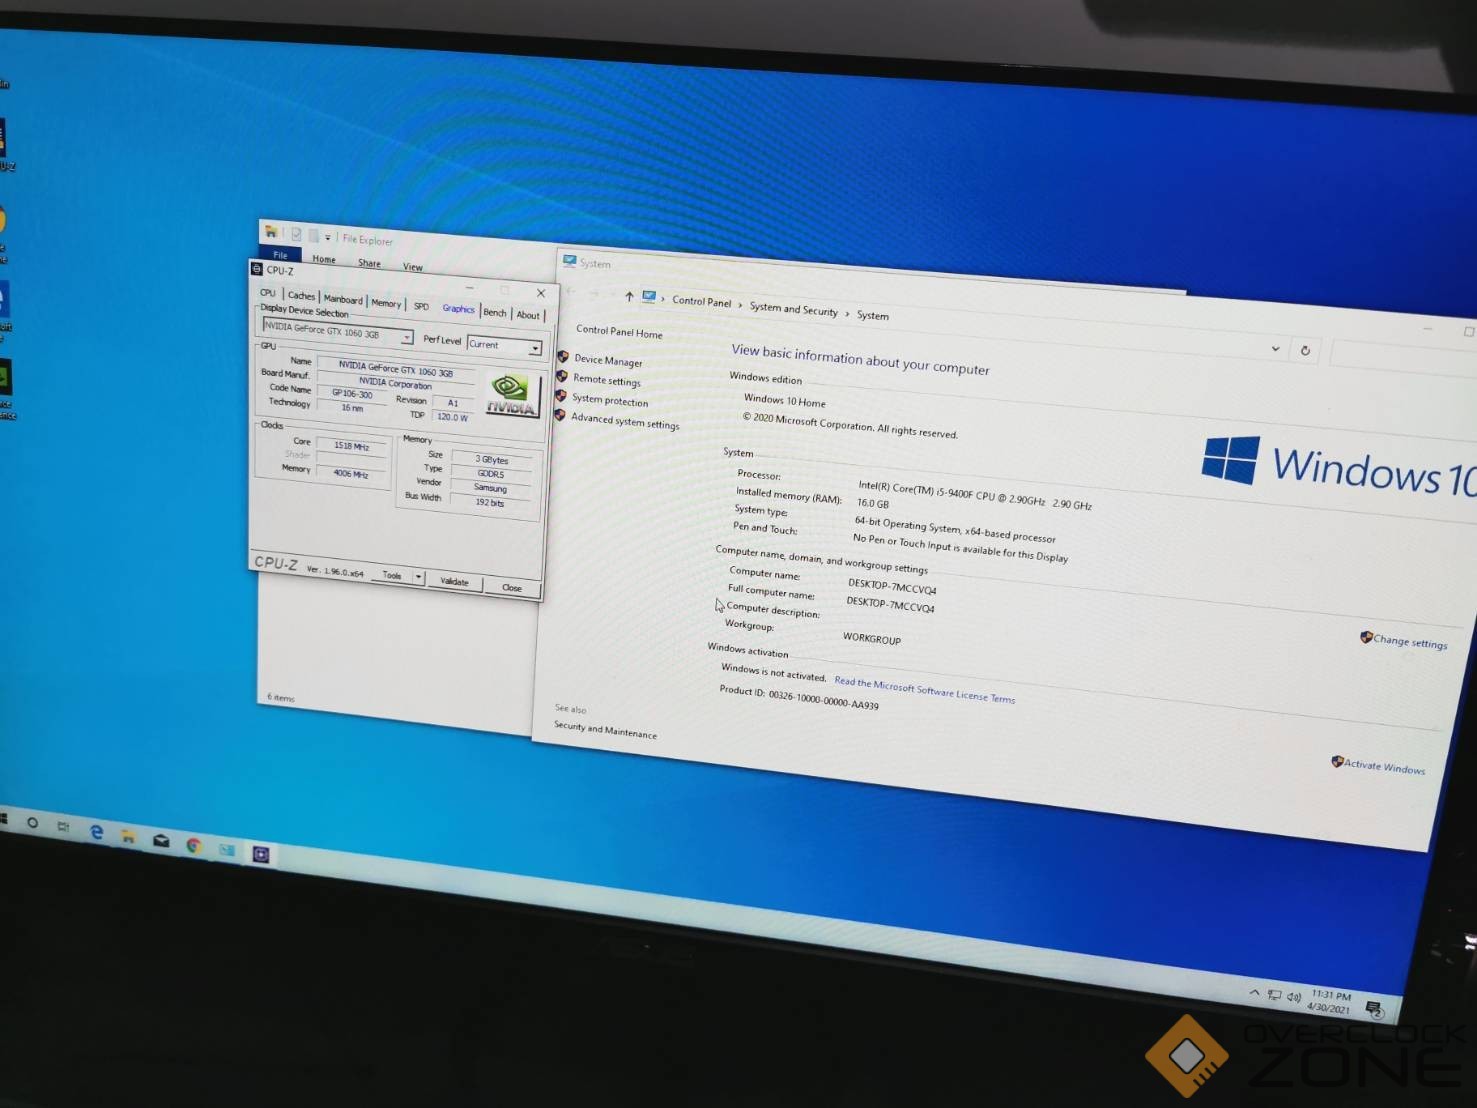Screen dimensions: 1477x1108
Task: Click the Memory clock value 4006 MHz
Action: pos(350,474)
